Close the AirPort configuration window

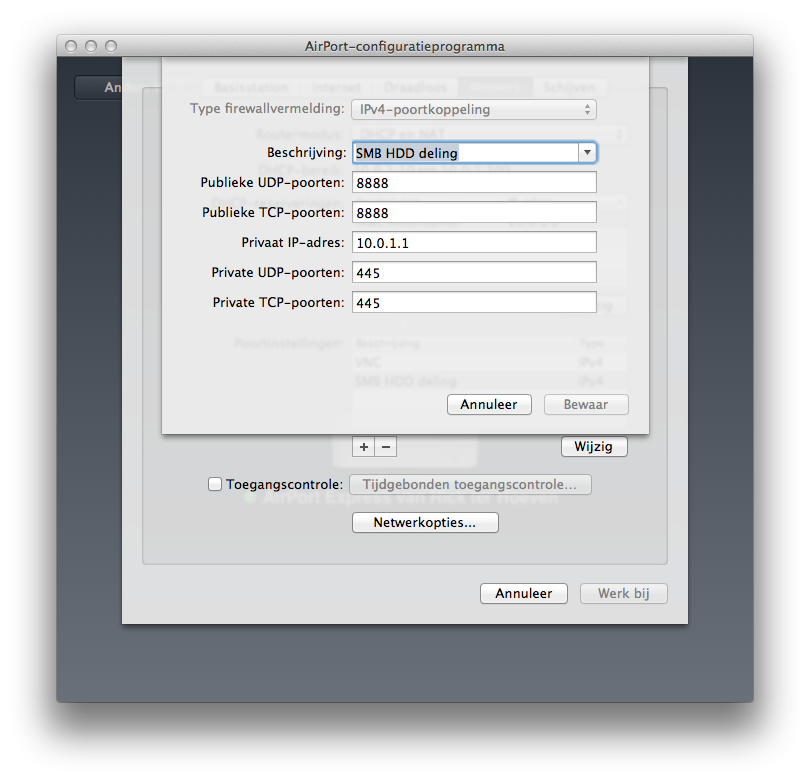click(x=71, y=46)
